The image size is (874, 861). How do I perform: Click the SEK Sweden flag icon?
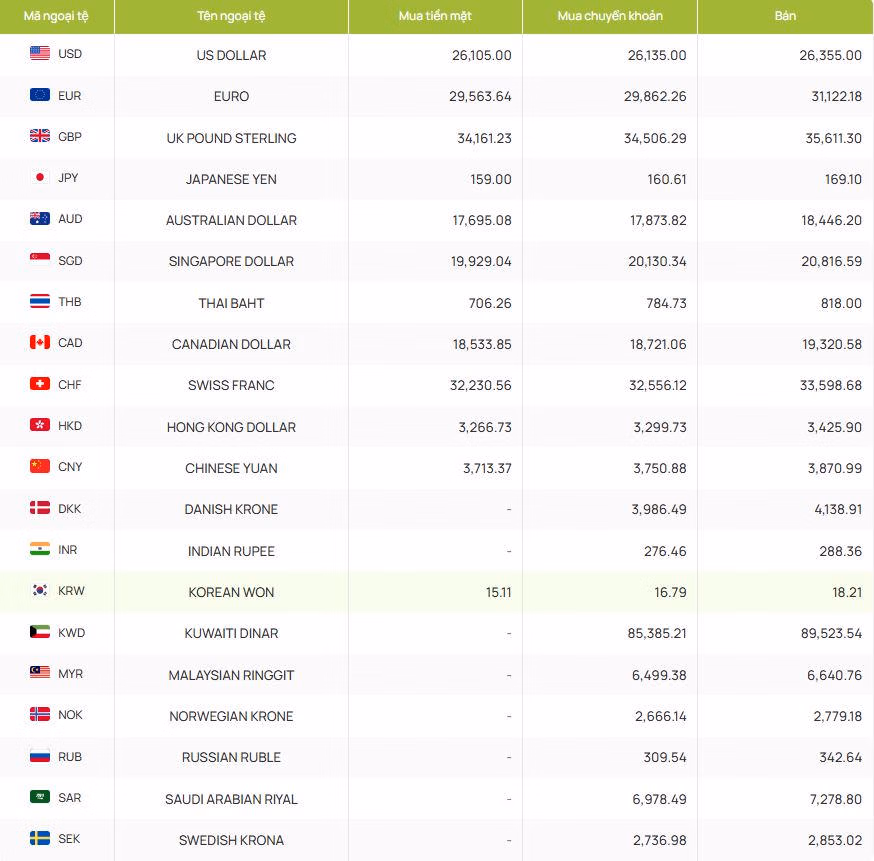(x=40, y=839)
